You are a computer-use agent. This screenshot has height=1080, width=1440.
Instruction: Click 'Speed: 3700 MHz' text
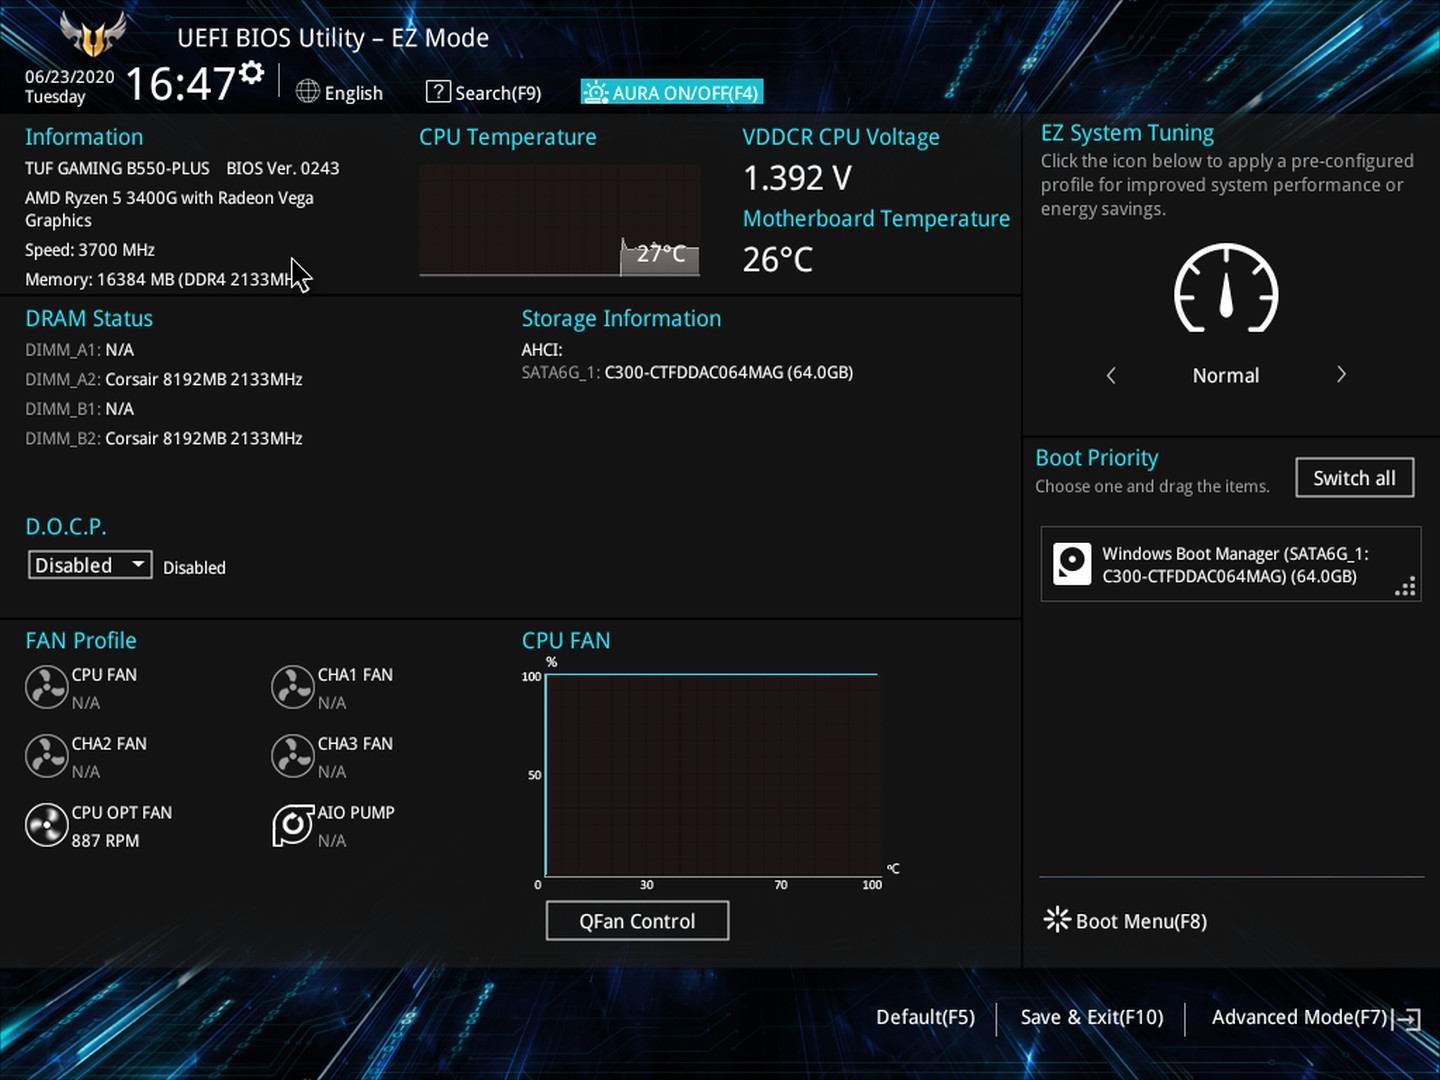pyautogui.click(x=90, y=250)
